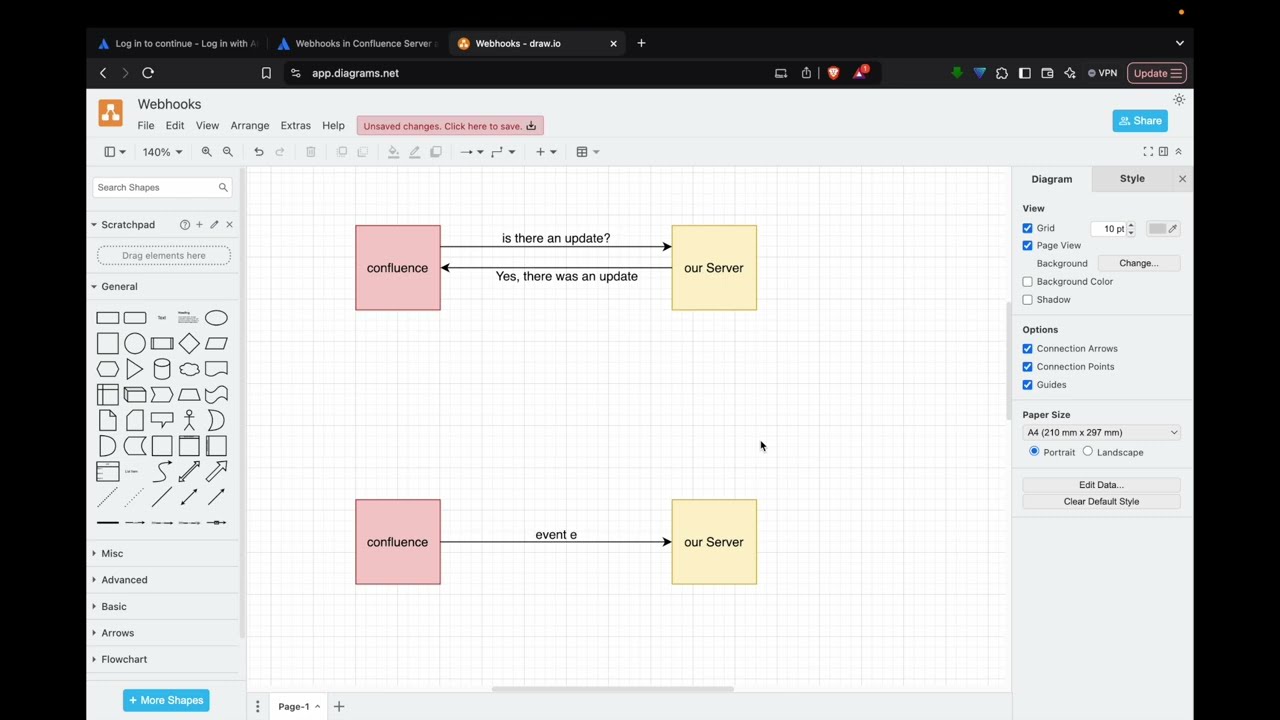
Task: Select the Landscape radio button
Action: [1088, 452]
